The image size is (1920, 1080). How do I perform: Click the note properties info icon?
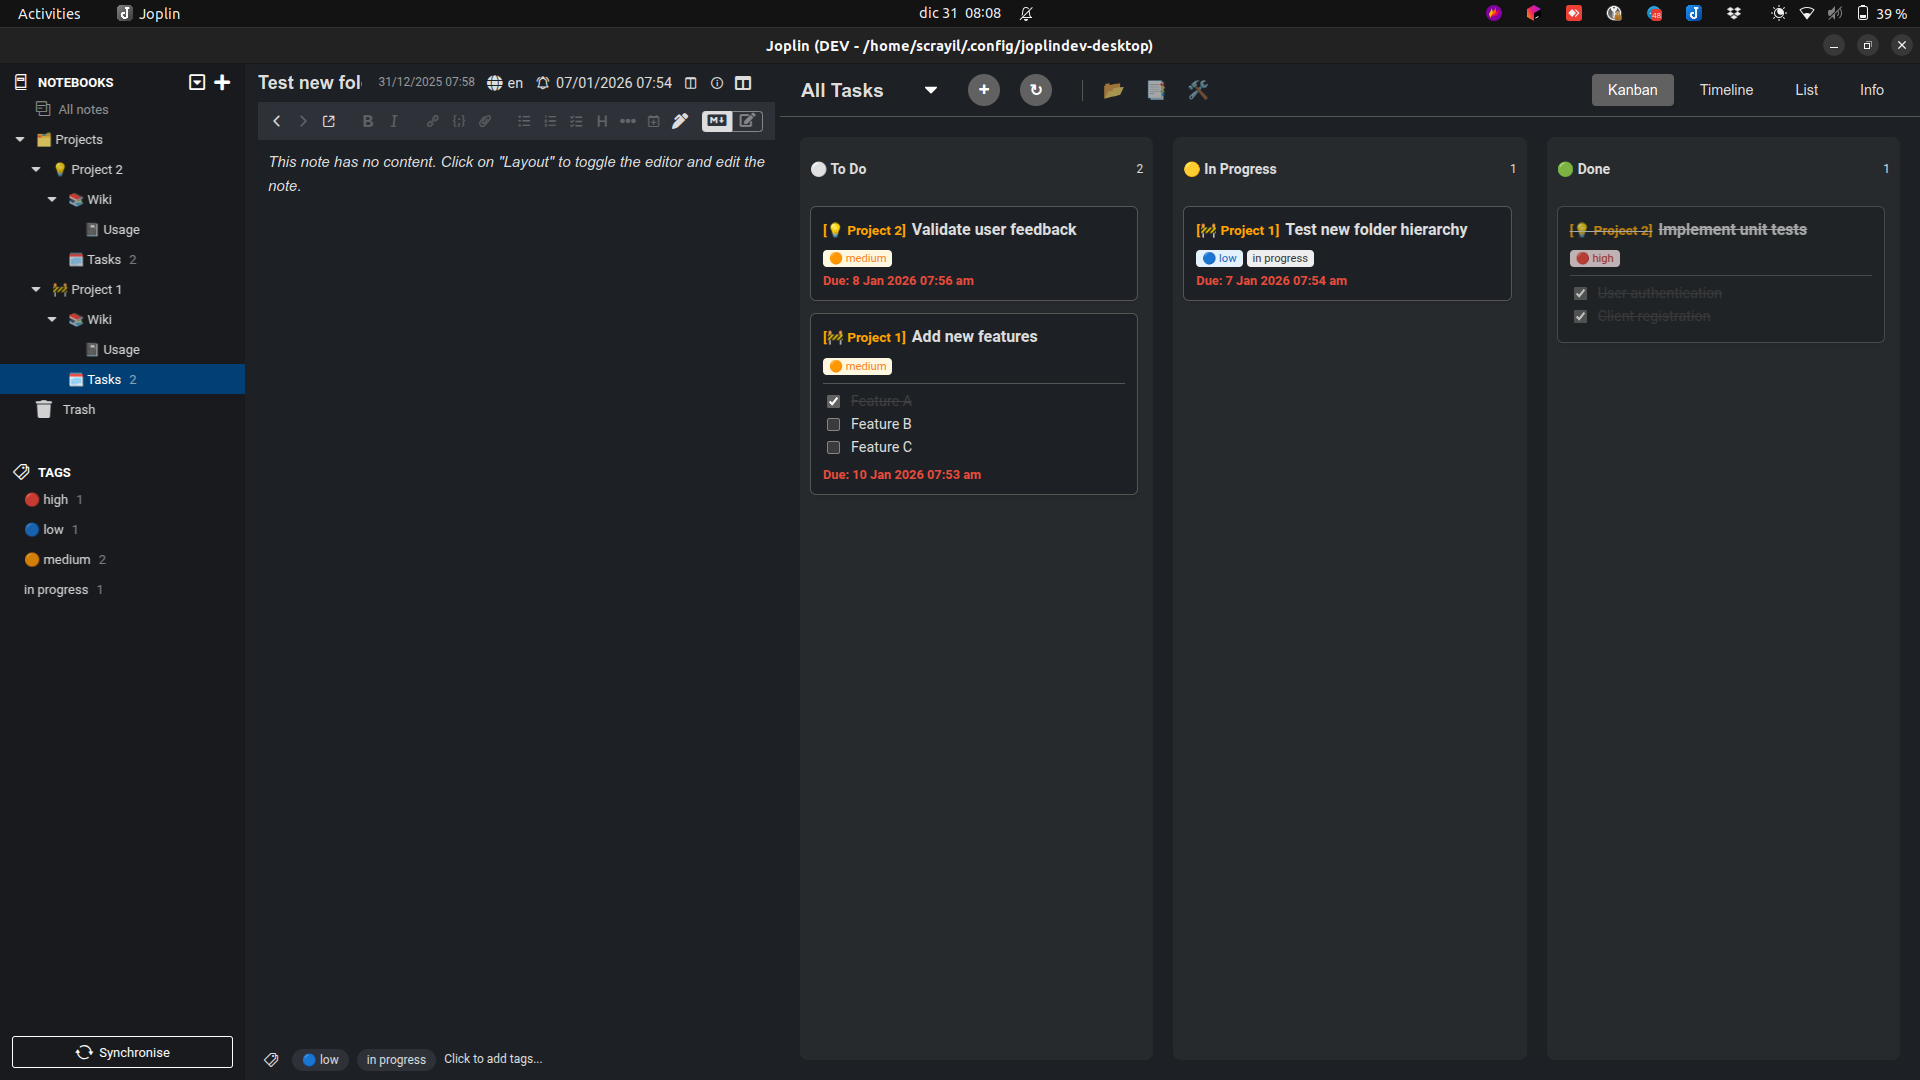tap(717, 83)
